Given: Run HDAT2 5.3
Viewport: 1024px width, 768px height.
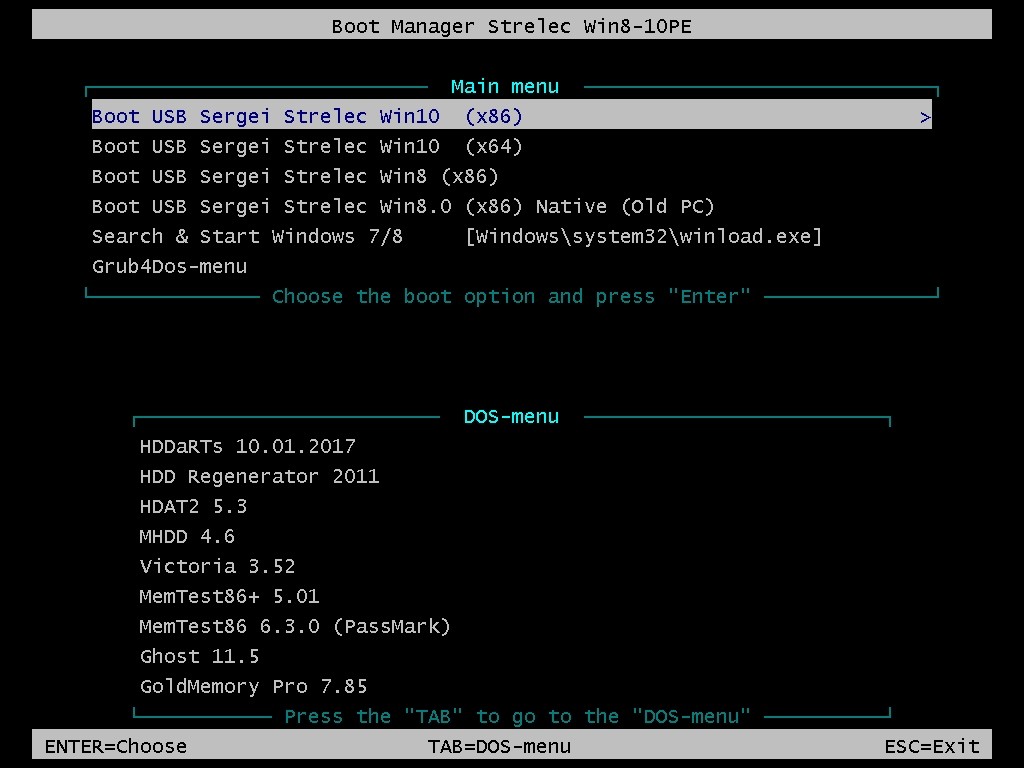Looking at the screenshot, I should click(193, 507).
